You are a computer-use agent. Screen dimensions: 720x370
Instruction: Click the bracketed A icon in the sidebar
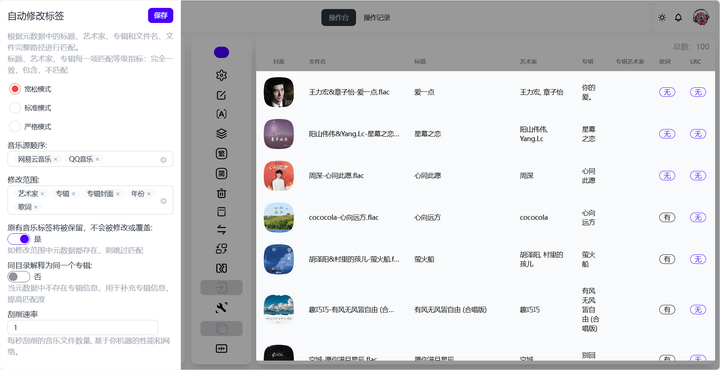pos(221,114)
